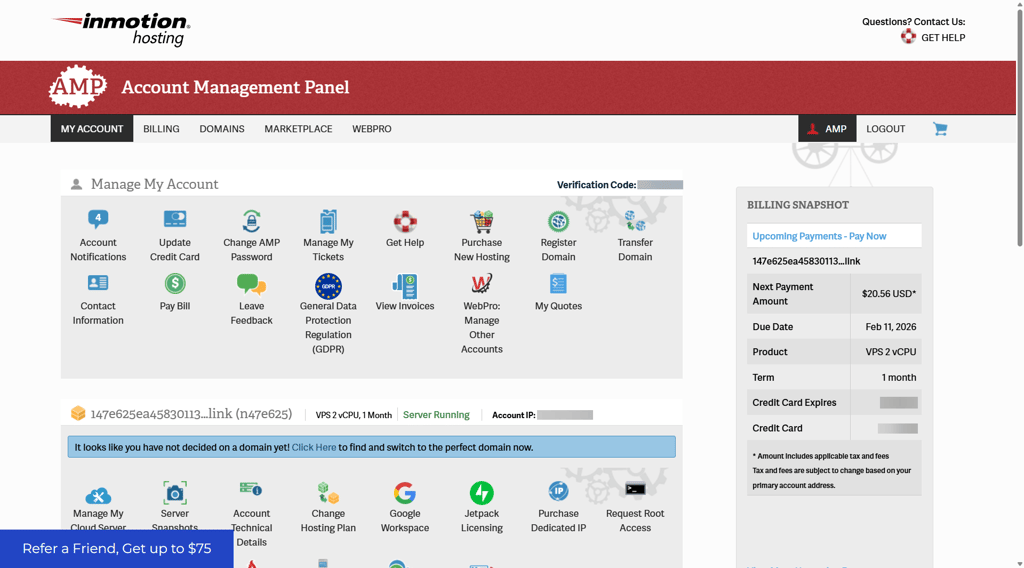Click the Product value 'VPS 2 vCPU'
1024x568 pixels.
[891, 351]
